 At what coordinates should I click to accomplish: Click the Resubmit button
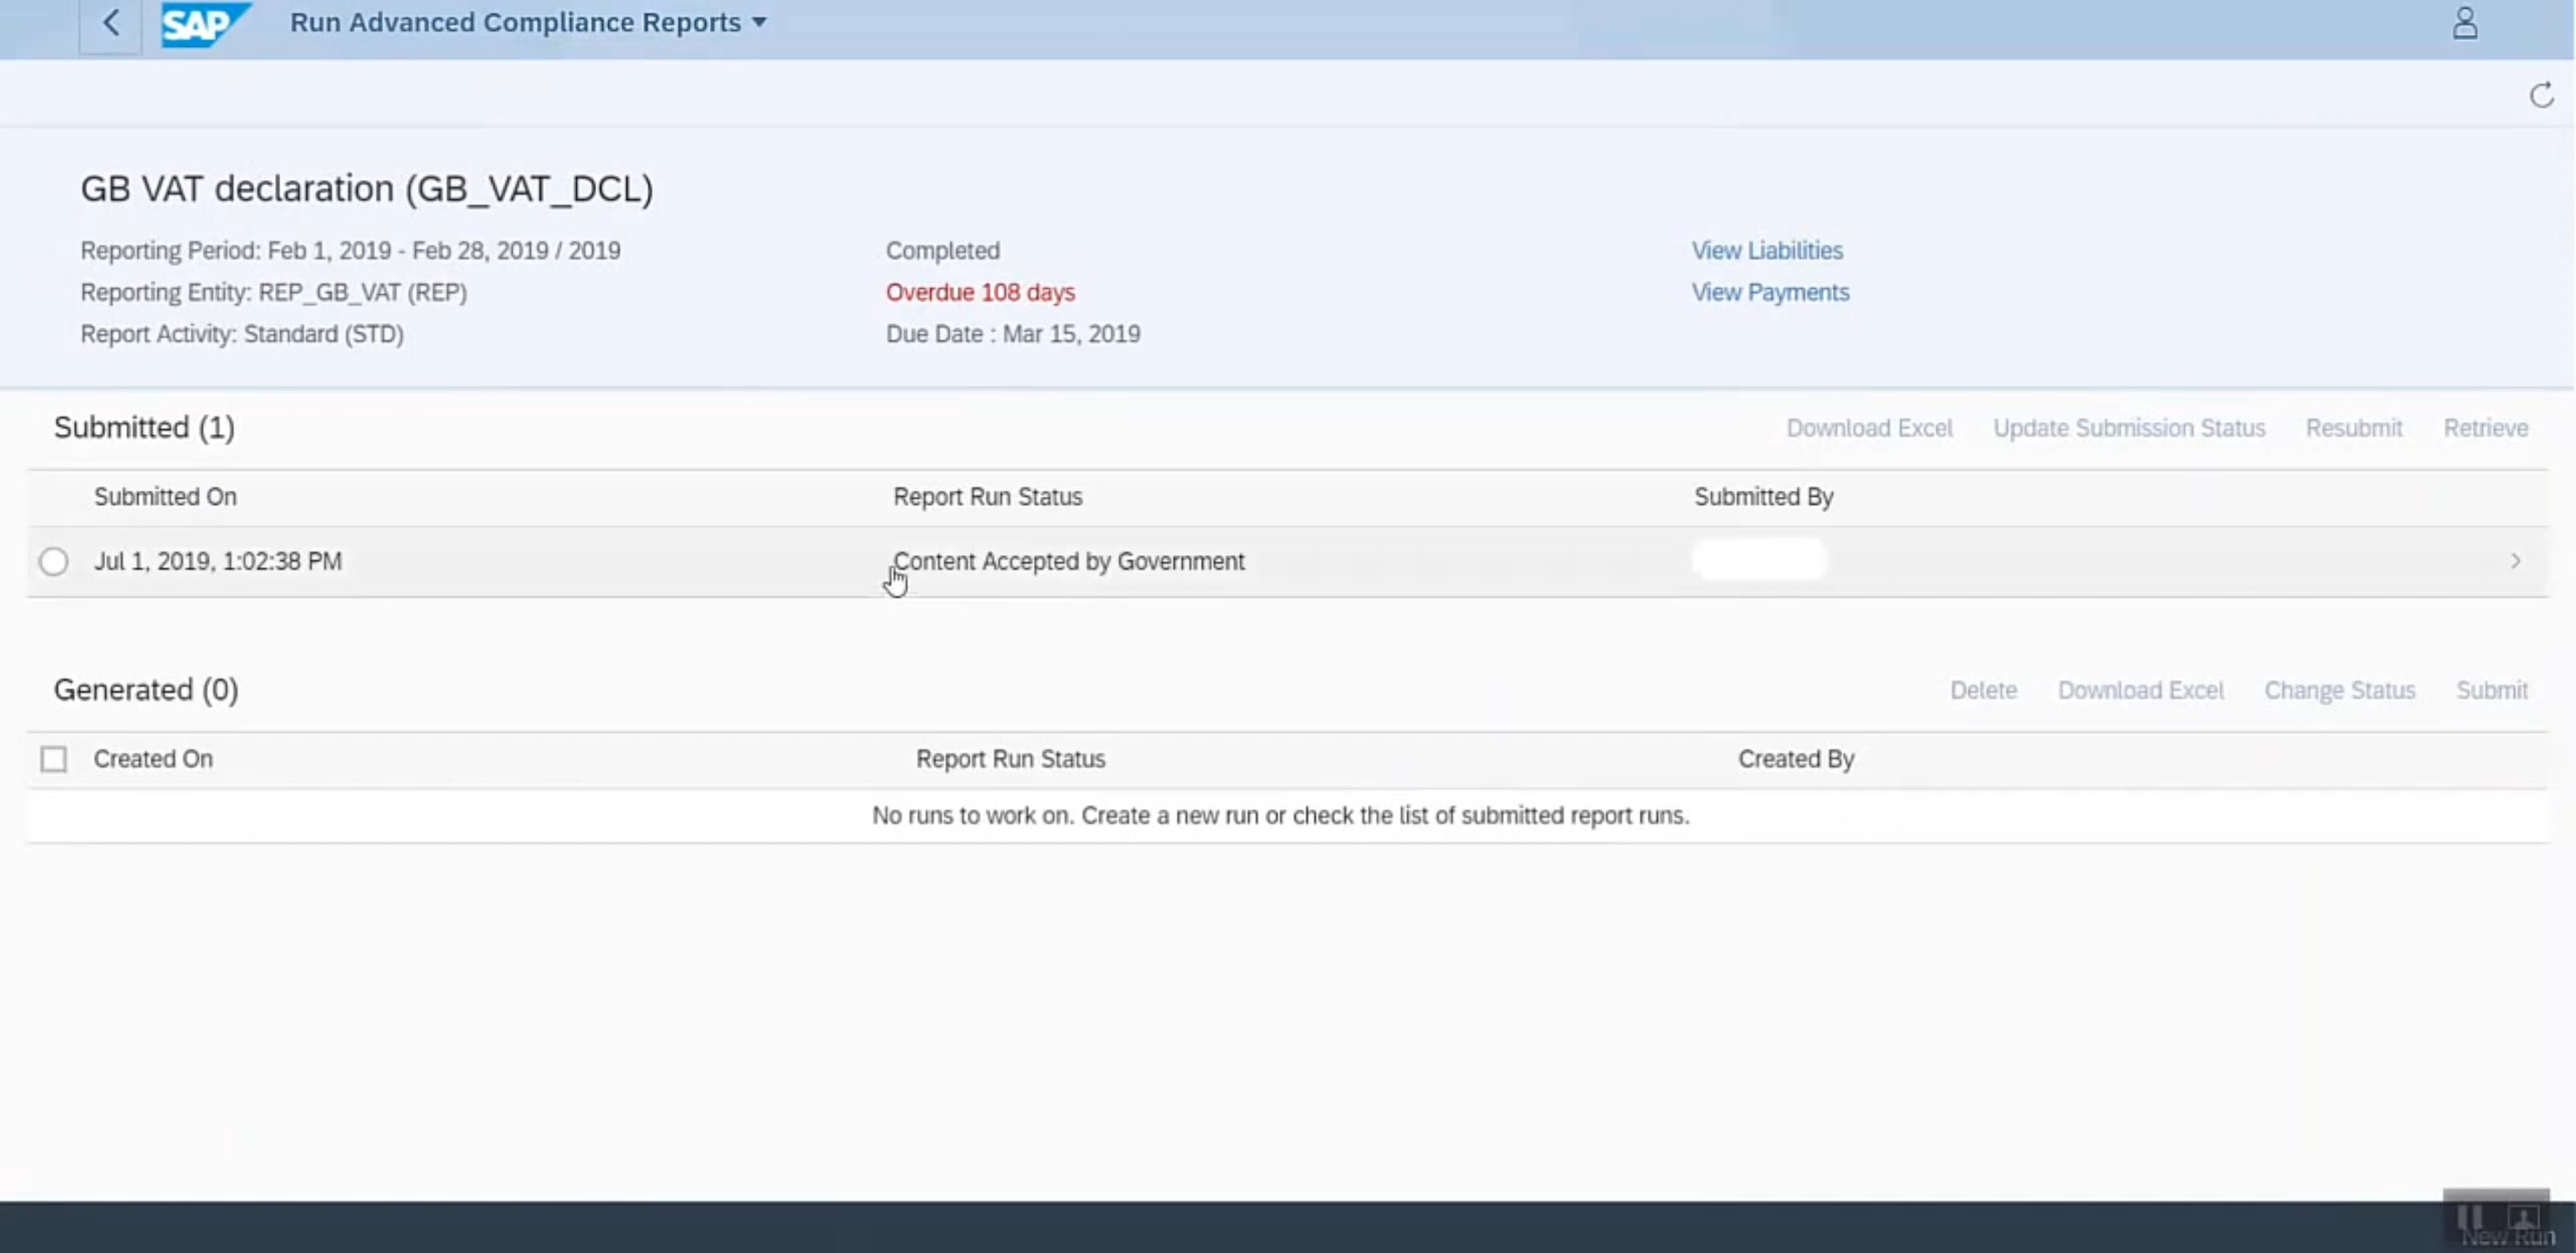click(x=2353, y=429)
